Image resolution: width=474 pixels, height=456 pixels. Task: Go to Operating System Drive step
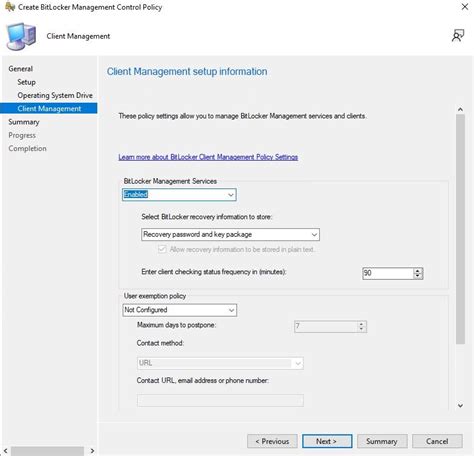55,95
